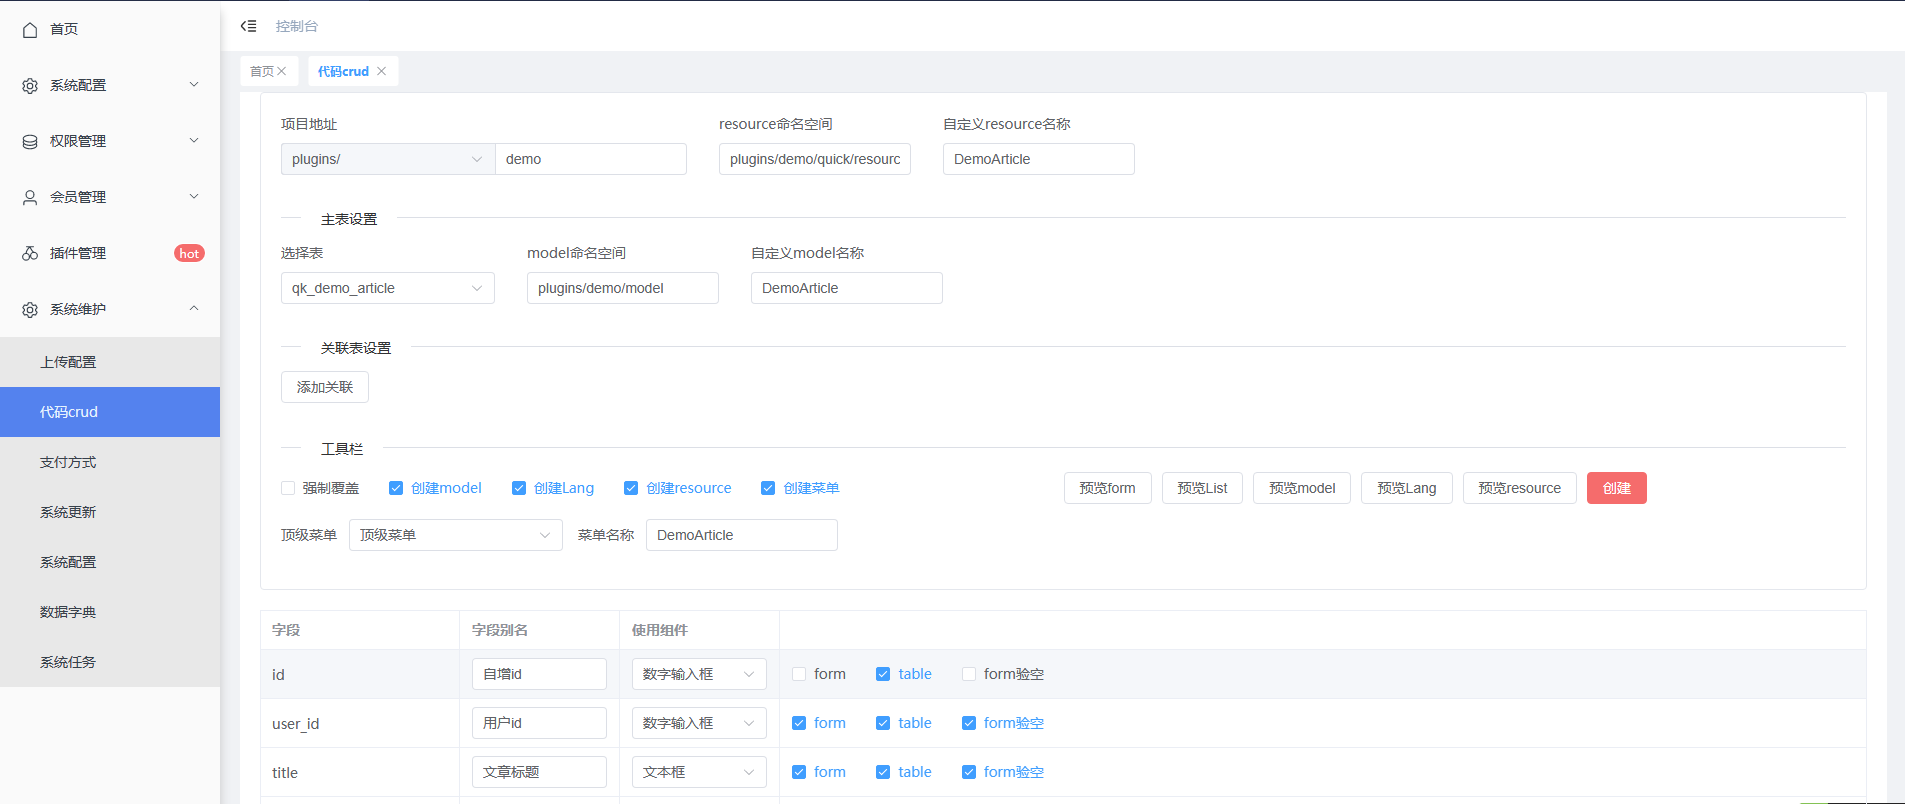Close the 代码crud tab

coord(382,71)
